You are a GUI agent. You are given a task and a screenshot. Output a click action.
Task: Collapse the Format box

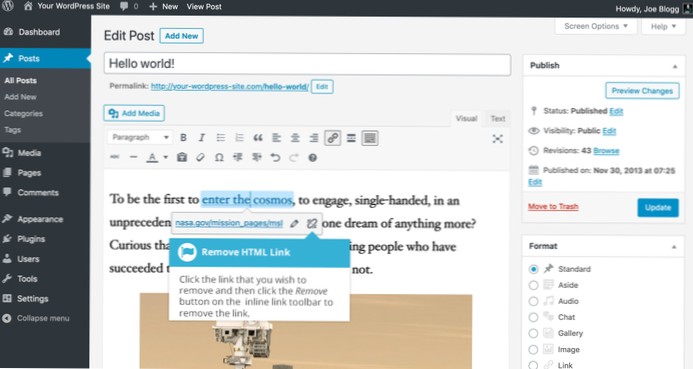(674, 247)
